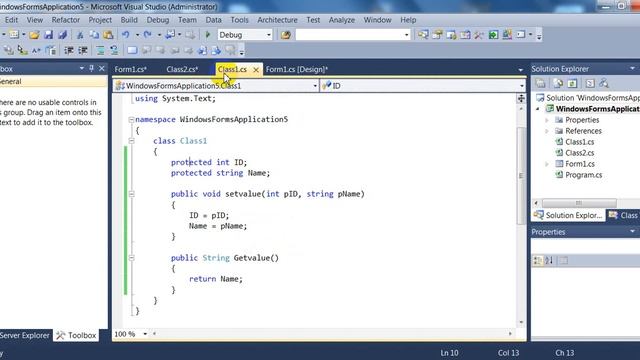
Task: Copy selection using the toolbar
Action: (x=94, y=35)
